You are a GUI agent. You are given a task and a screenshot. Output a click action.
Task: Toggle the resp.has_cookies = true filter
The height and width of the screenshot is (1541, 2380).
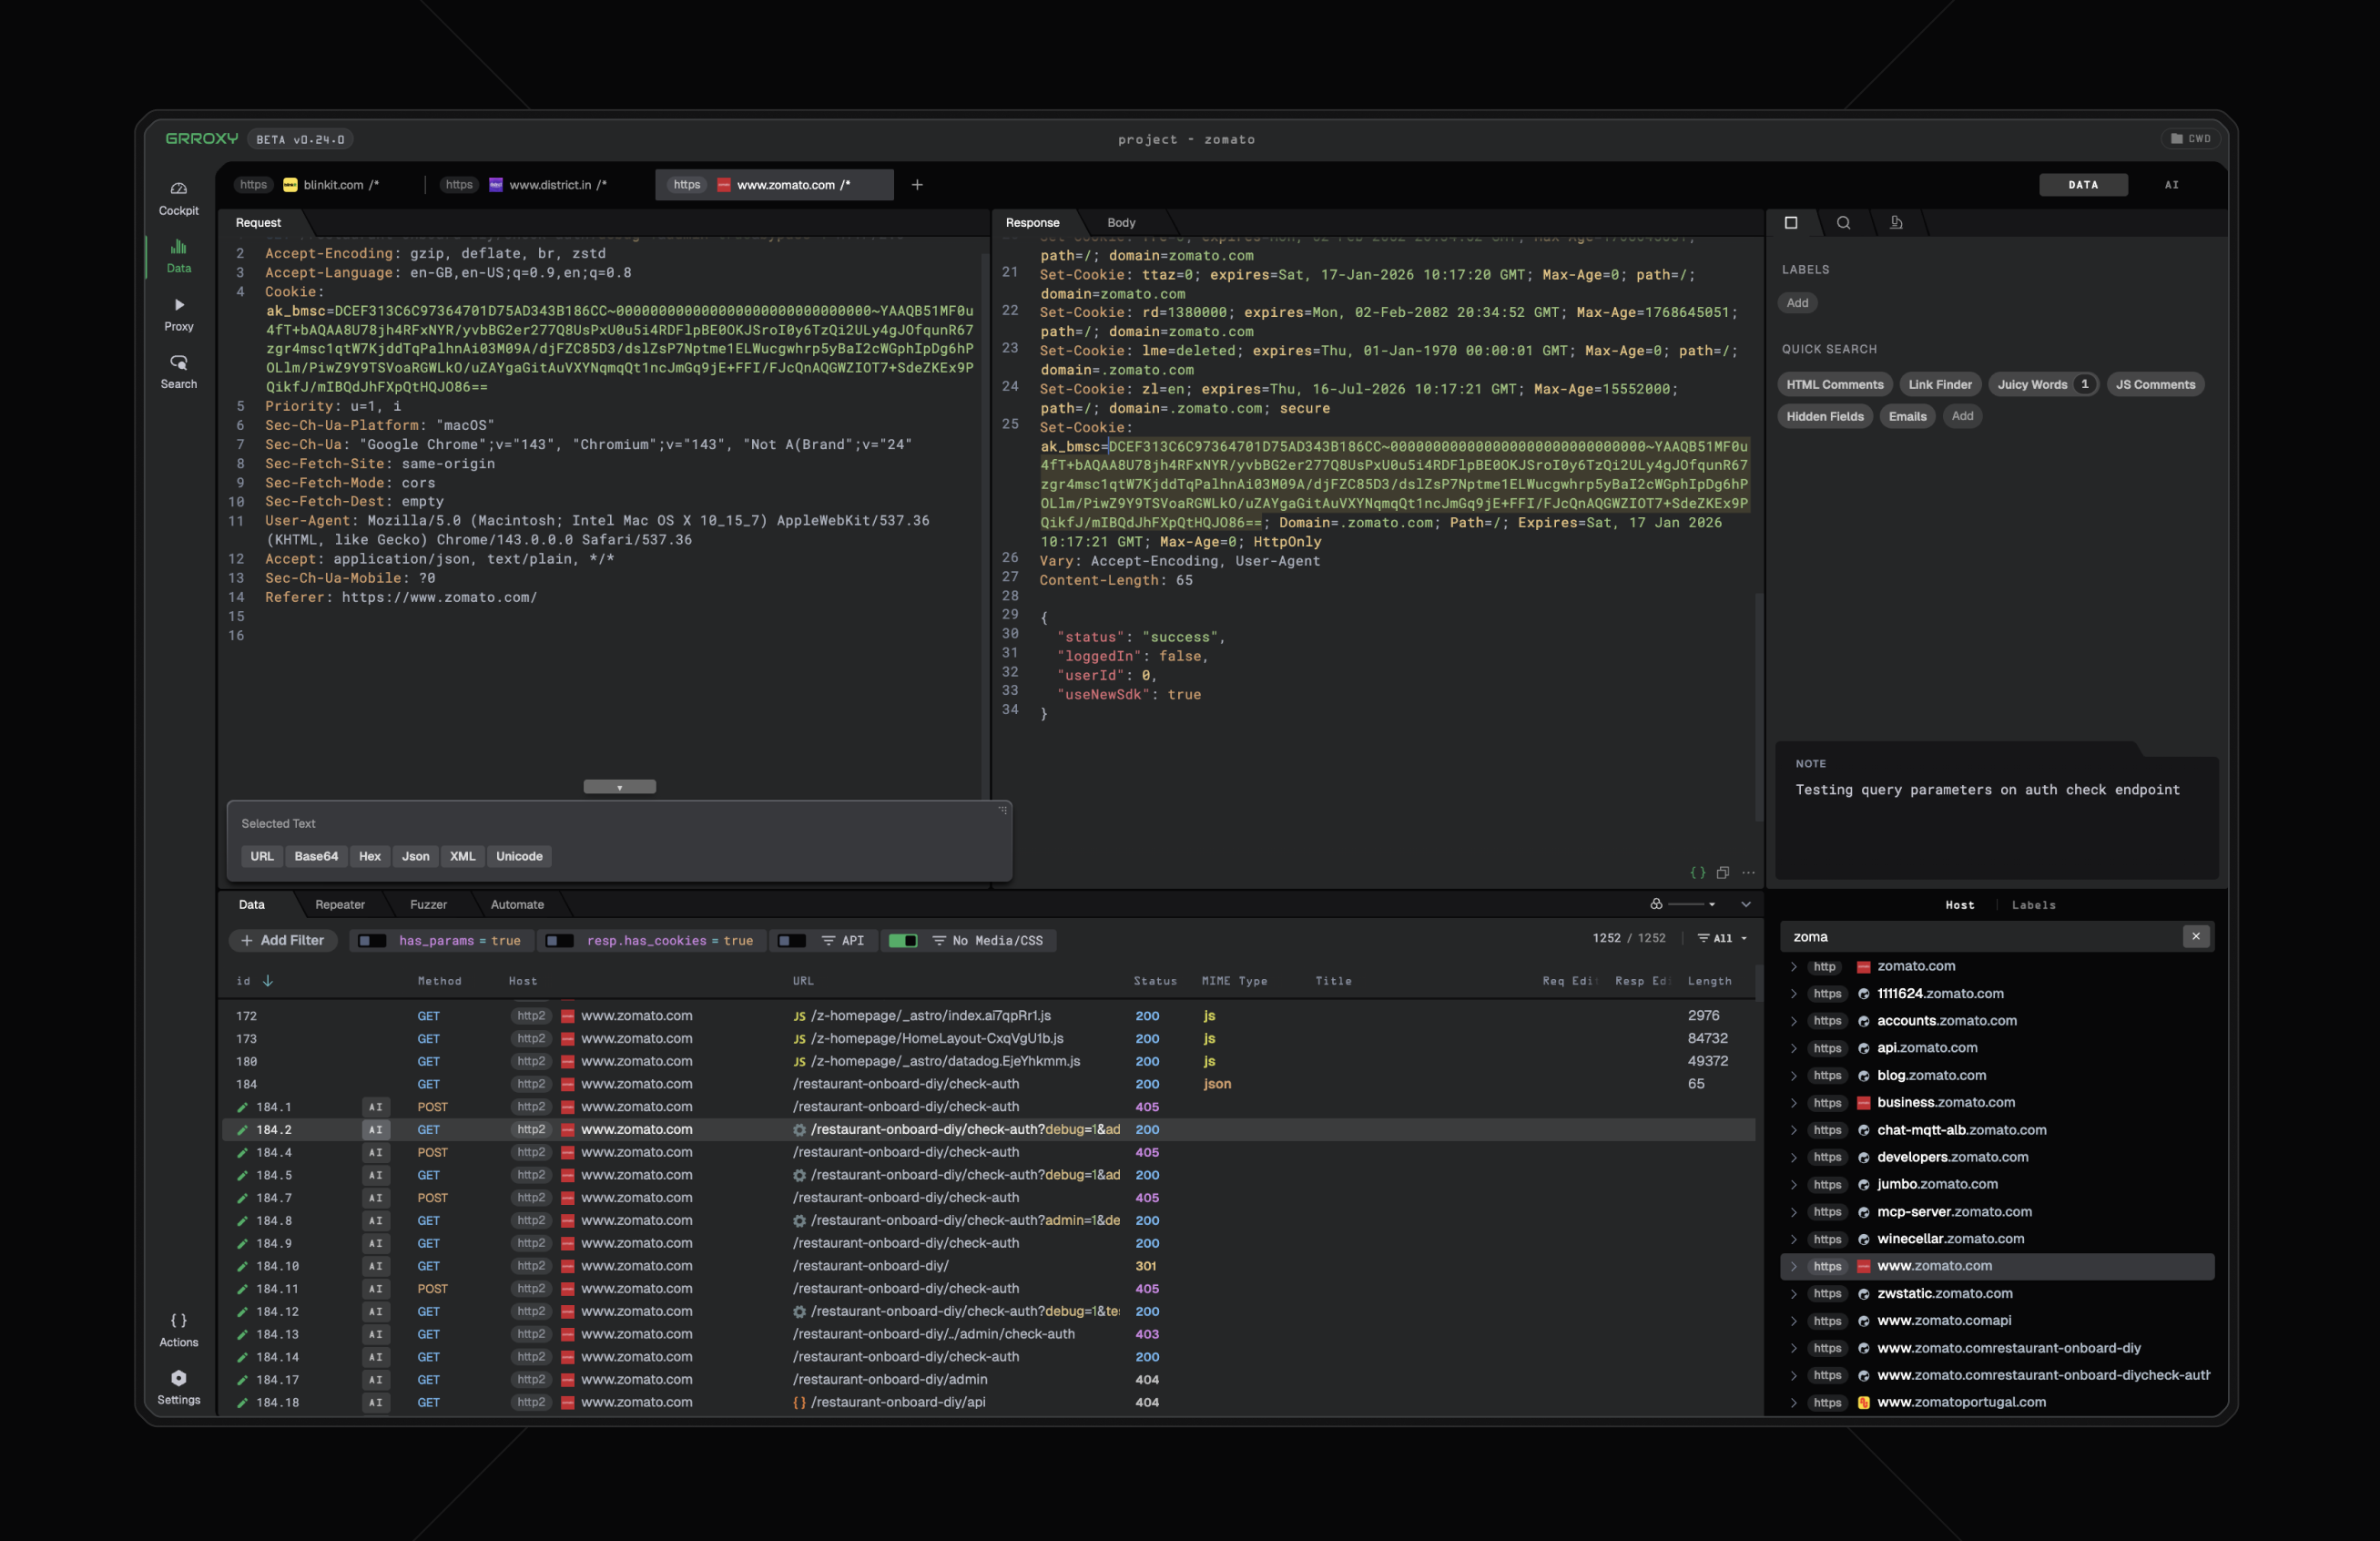coord(560,941)
